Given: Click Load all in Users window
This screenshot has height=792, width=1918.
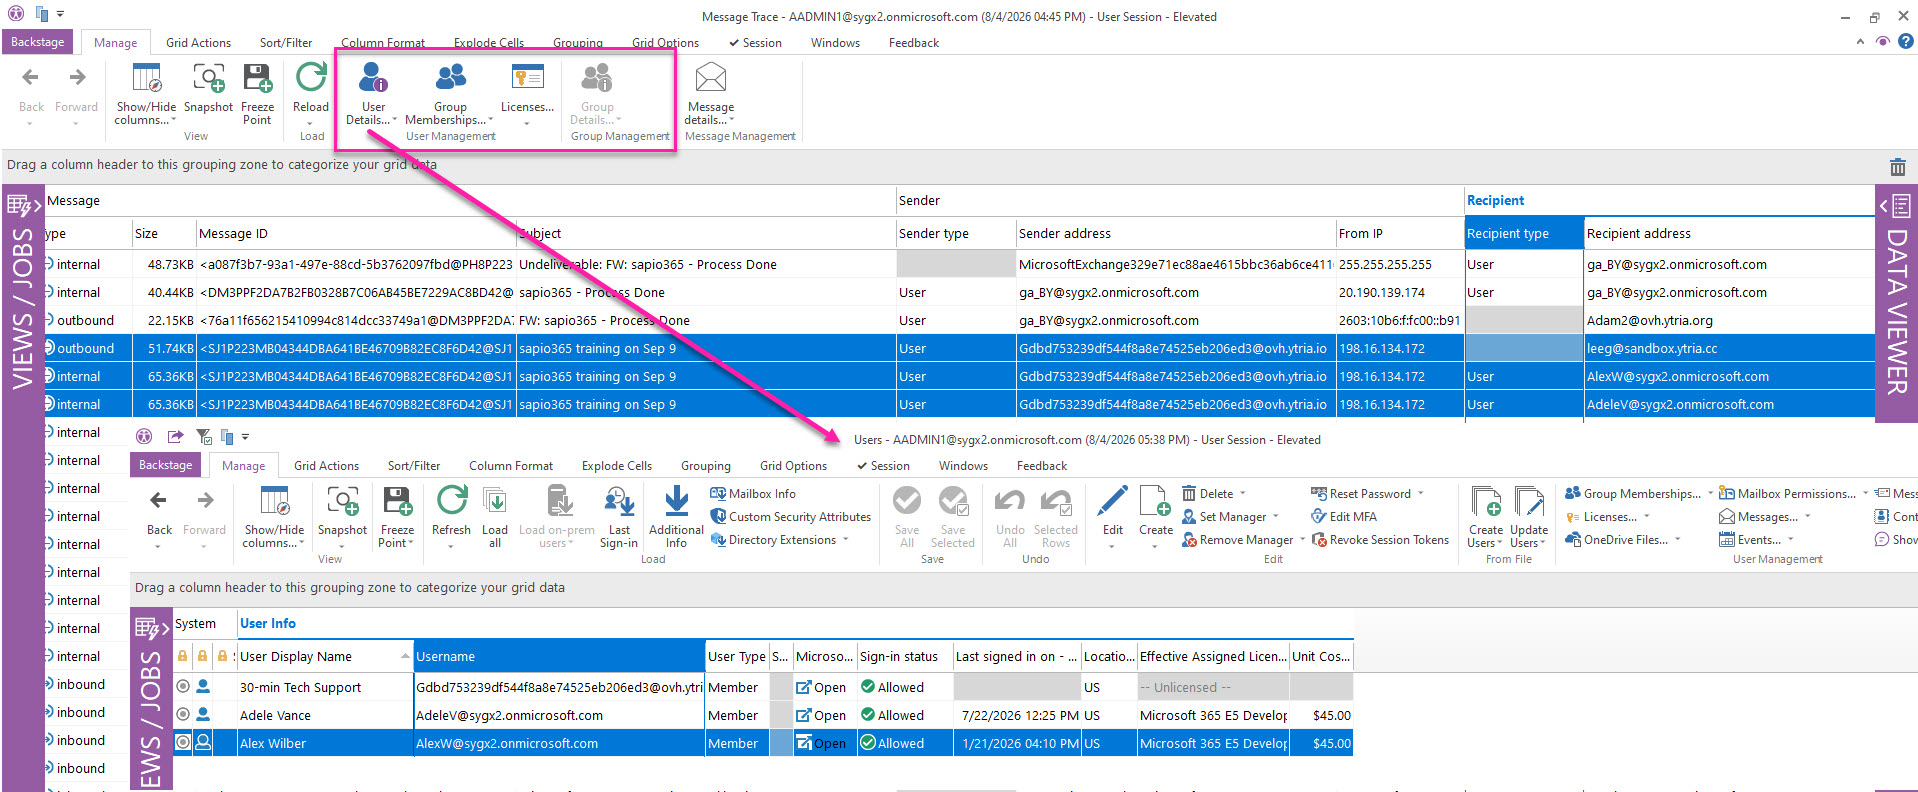Looking at the screenshot, I should click(495, 517).
